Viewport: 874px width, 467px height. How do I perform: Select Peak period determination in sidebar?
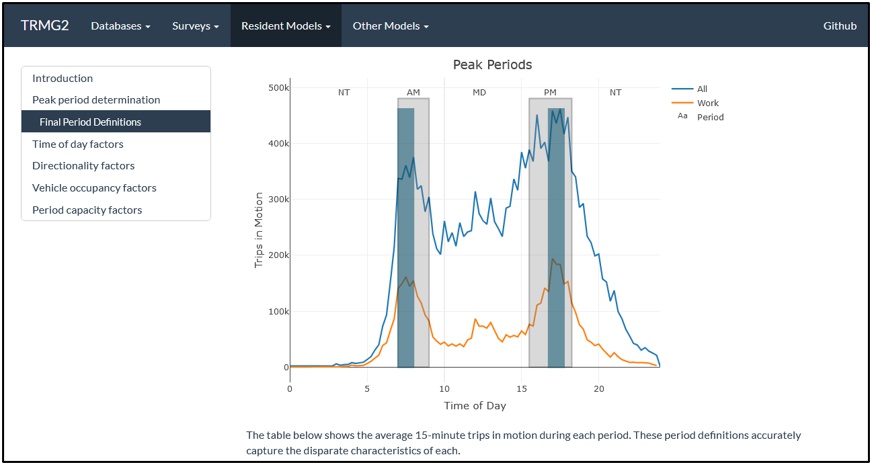(96, 100)
